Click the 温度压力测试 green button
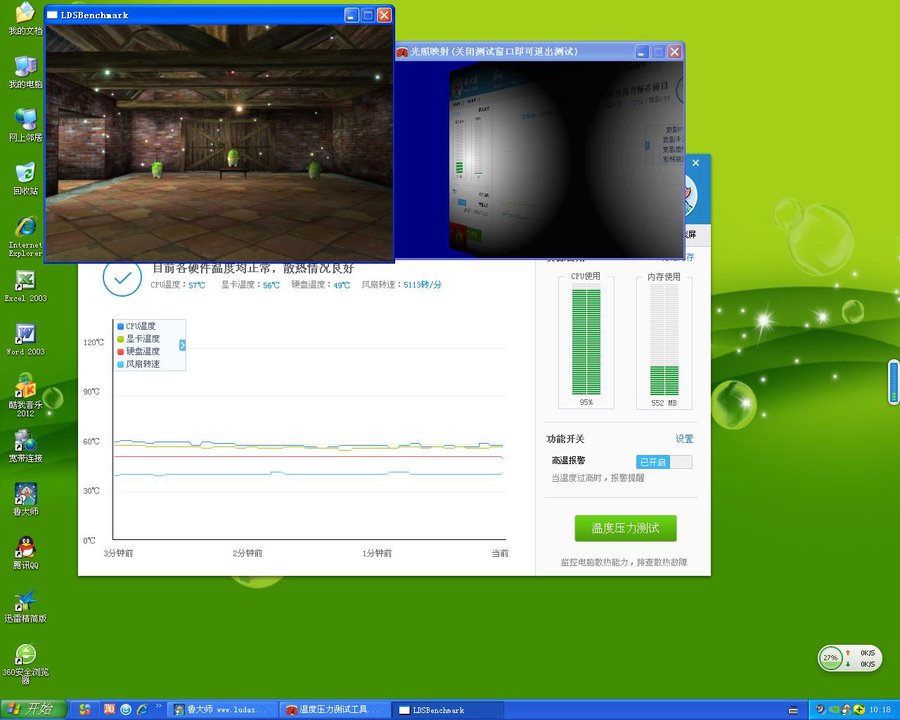Image resolution: width=900 pixels, height=720 pixels. (625, 528)
